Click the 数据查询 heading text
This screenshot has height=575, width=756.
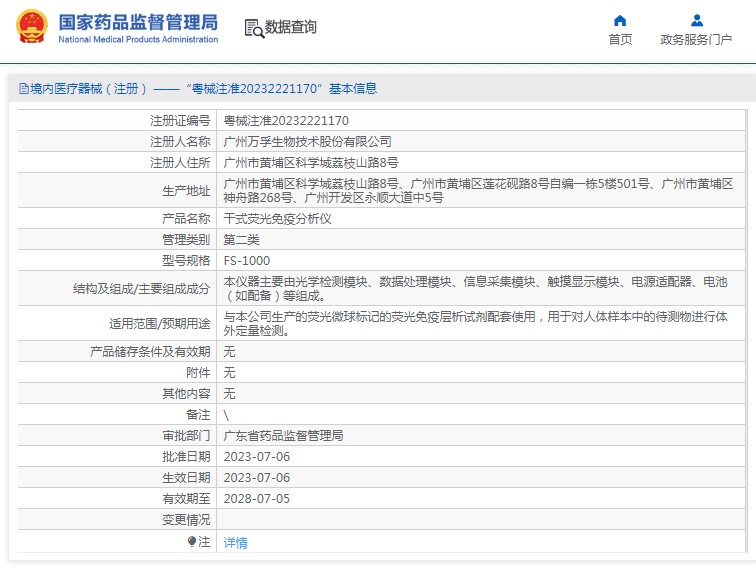(290, 28)
